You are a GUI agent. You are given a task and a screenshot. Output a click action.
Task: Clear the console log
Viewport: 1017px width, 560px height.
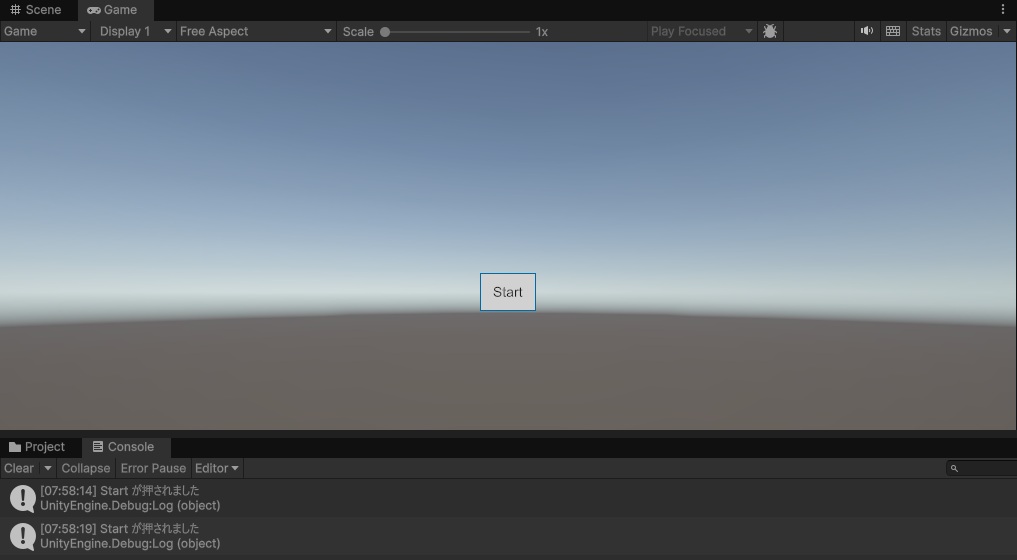pyautogui.click(x=19, y=468)
